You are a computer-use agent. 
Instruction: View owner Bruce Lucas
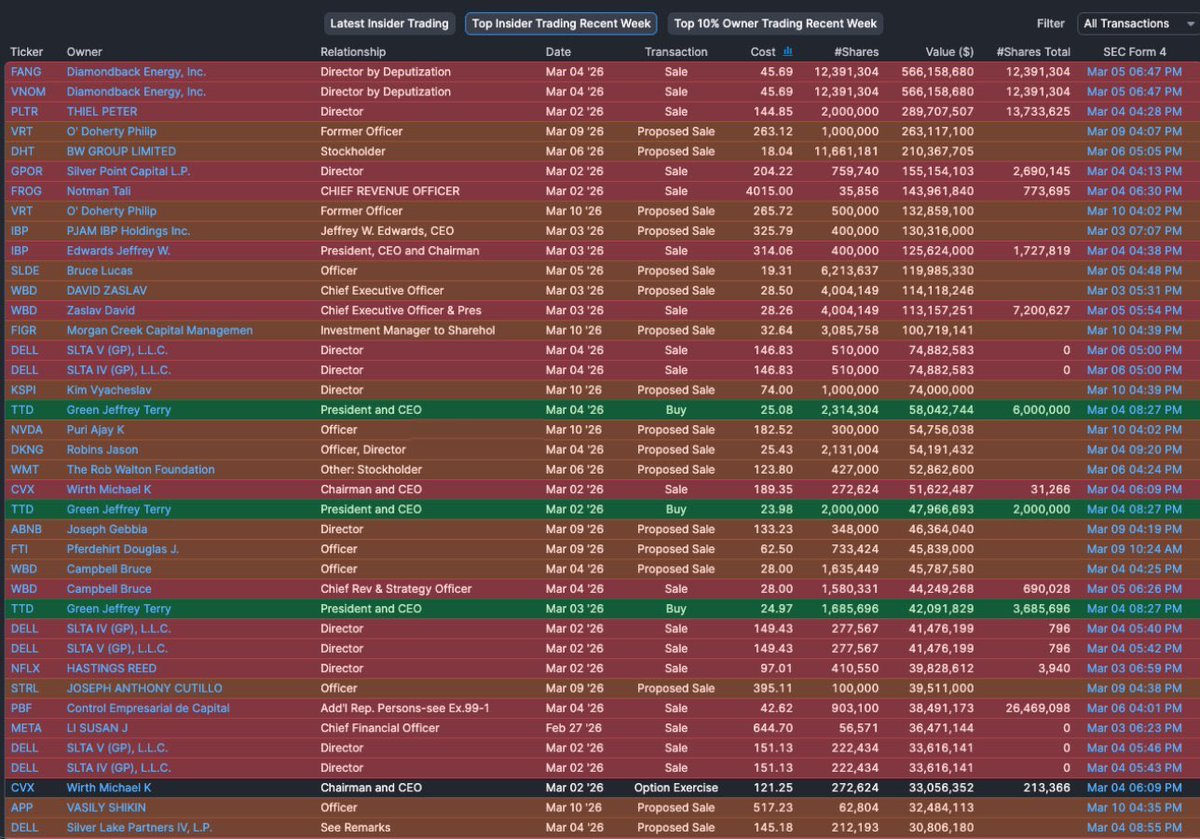click(x=99, y=271)
